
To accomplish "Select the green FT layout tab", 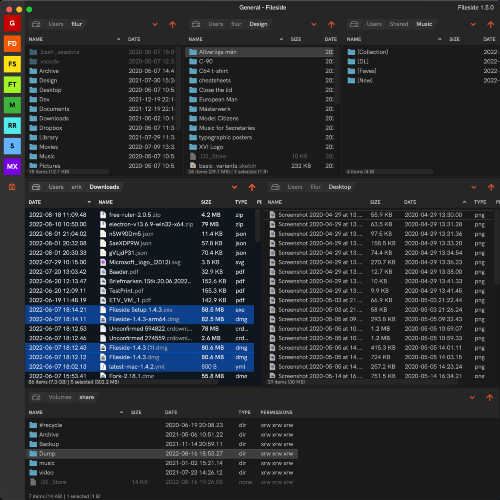I will 12,85.
